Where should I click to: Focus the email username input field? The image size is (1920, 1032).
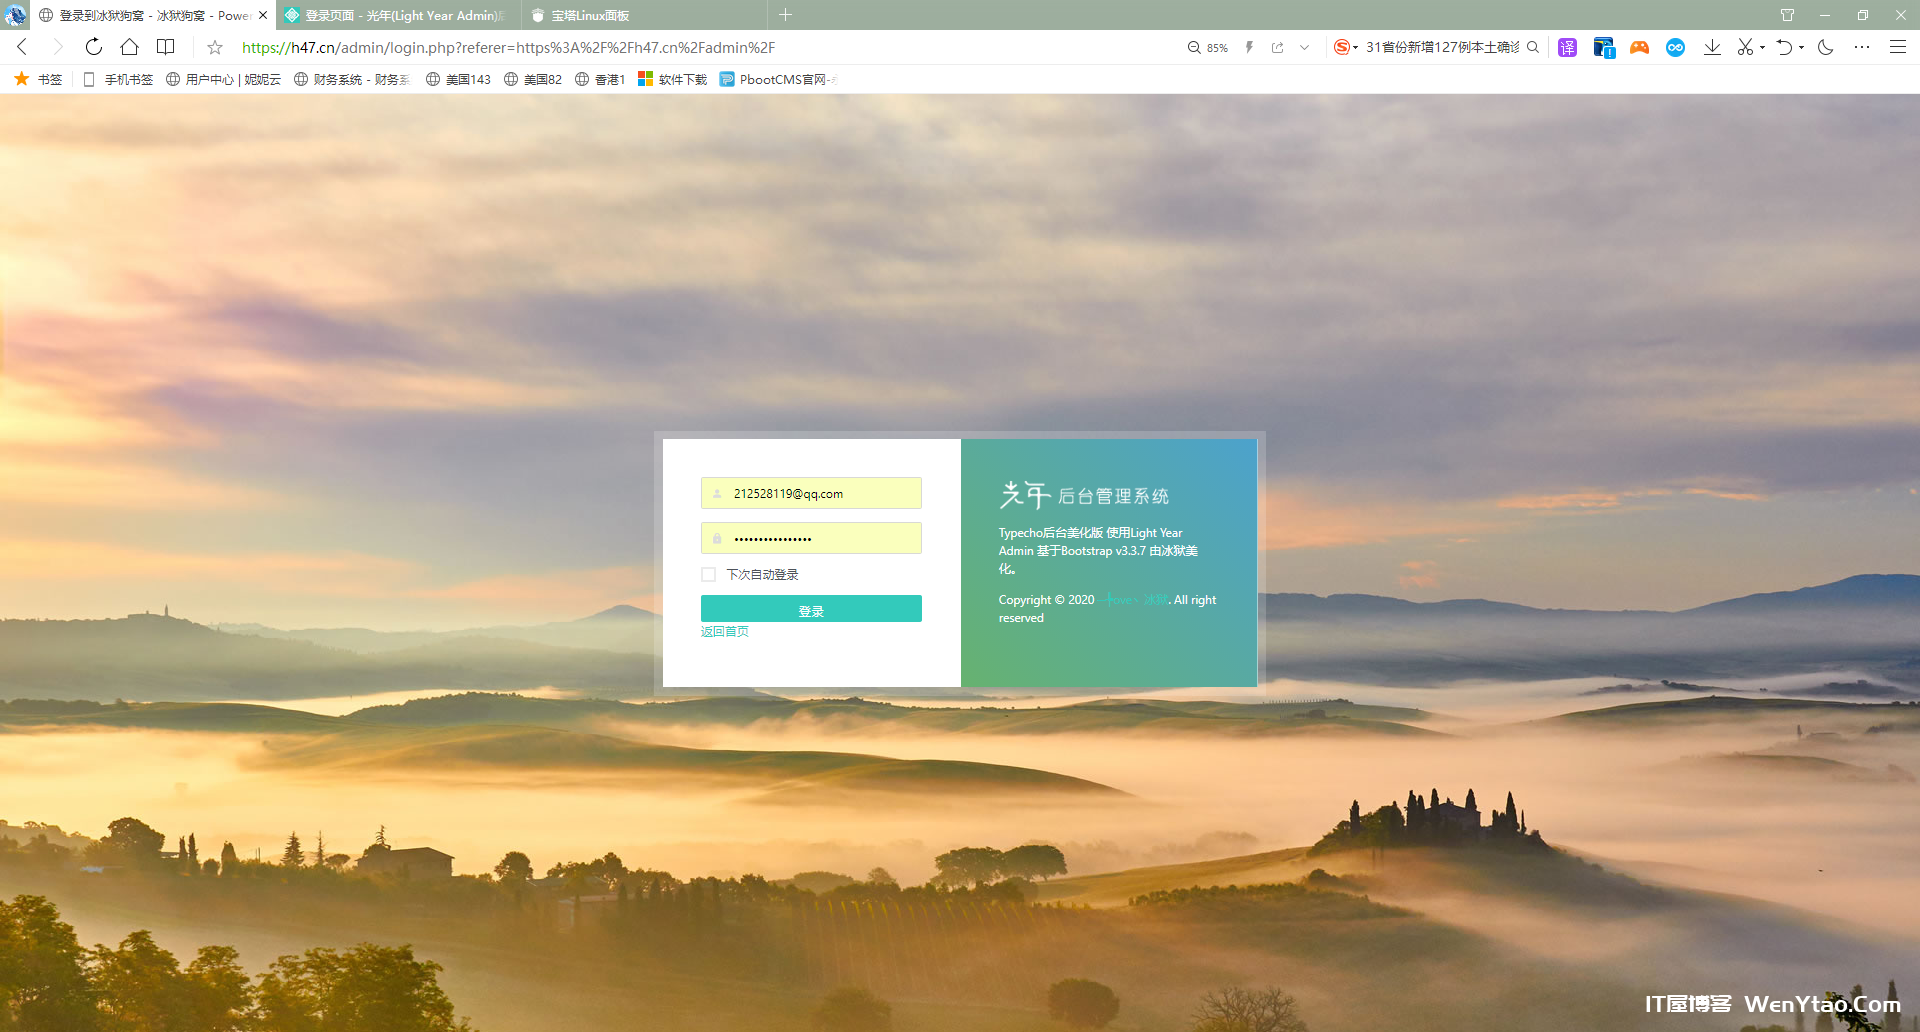point(811,493)
